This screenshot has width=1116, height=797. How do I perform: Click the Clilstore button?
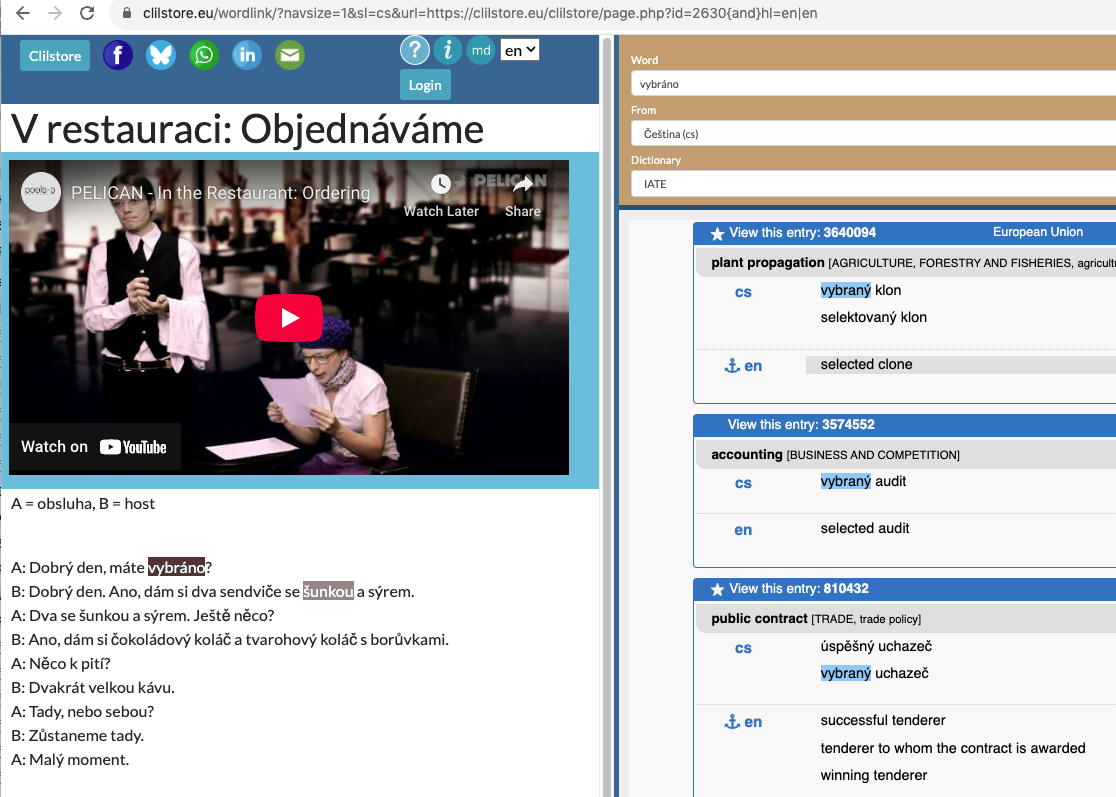[55, 56]
